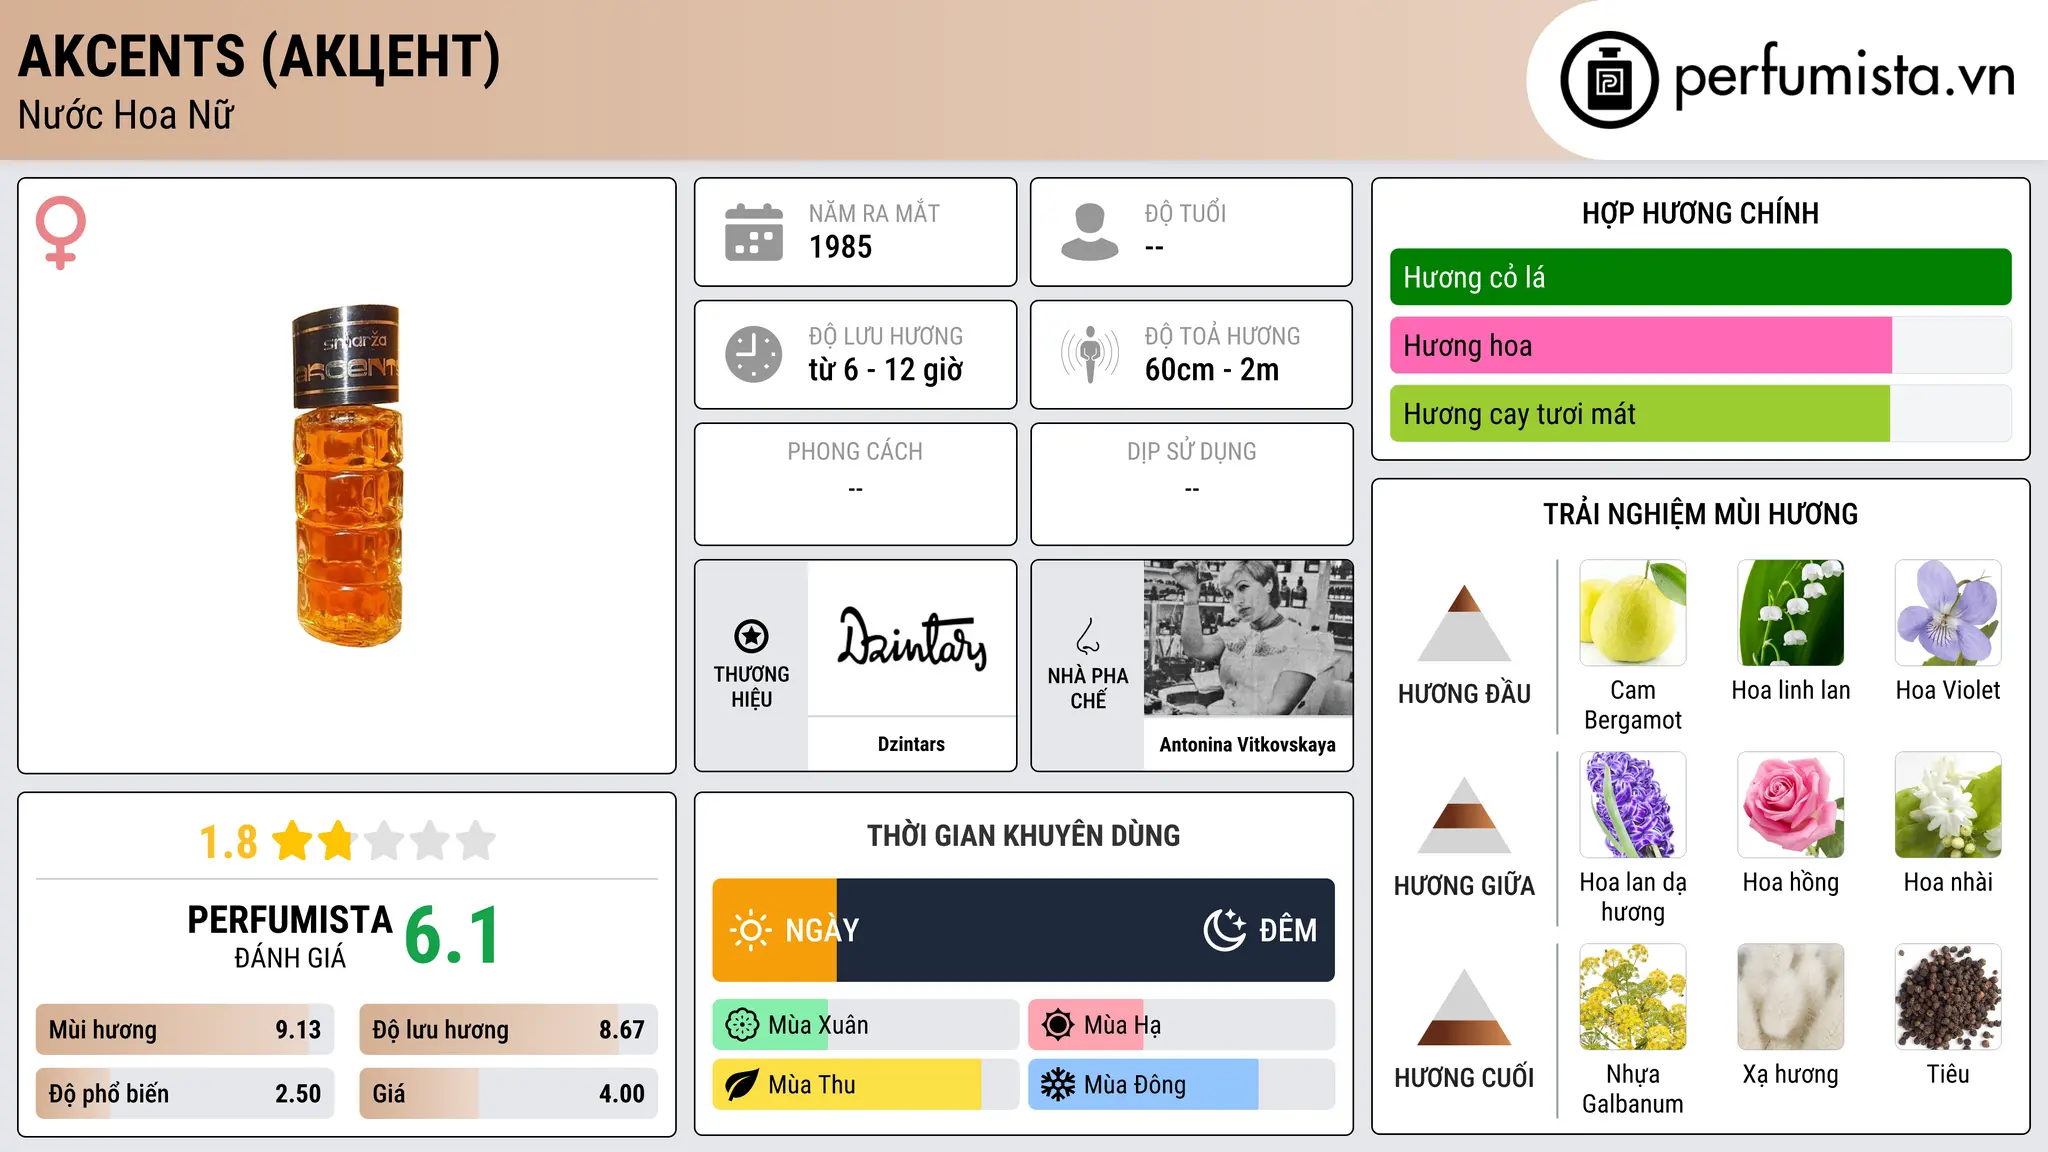
Task: Click the Mùa Hạ season bar
Action: click(x=1182, y=1025)
